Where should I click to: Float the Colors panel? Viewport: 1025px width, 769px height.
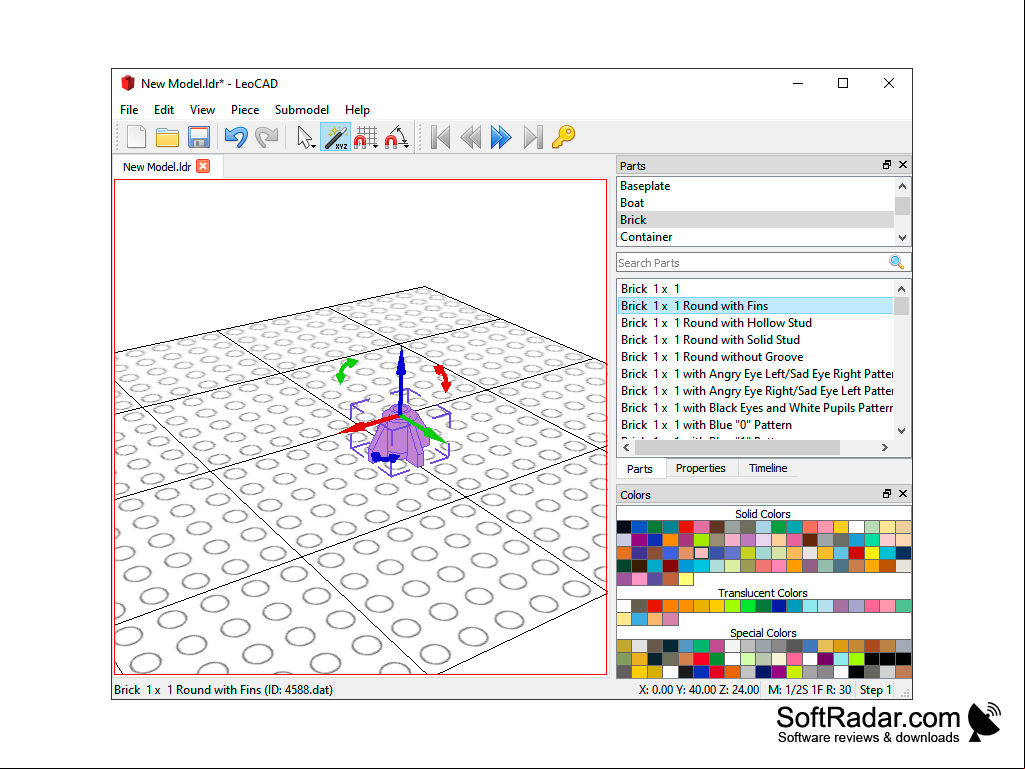887,494
